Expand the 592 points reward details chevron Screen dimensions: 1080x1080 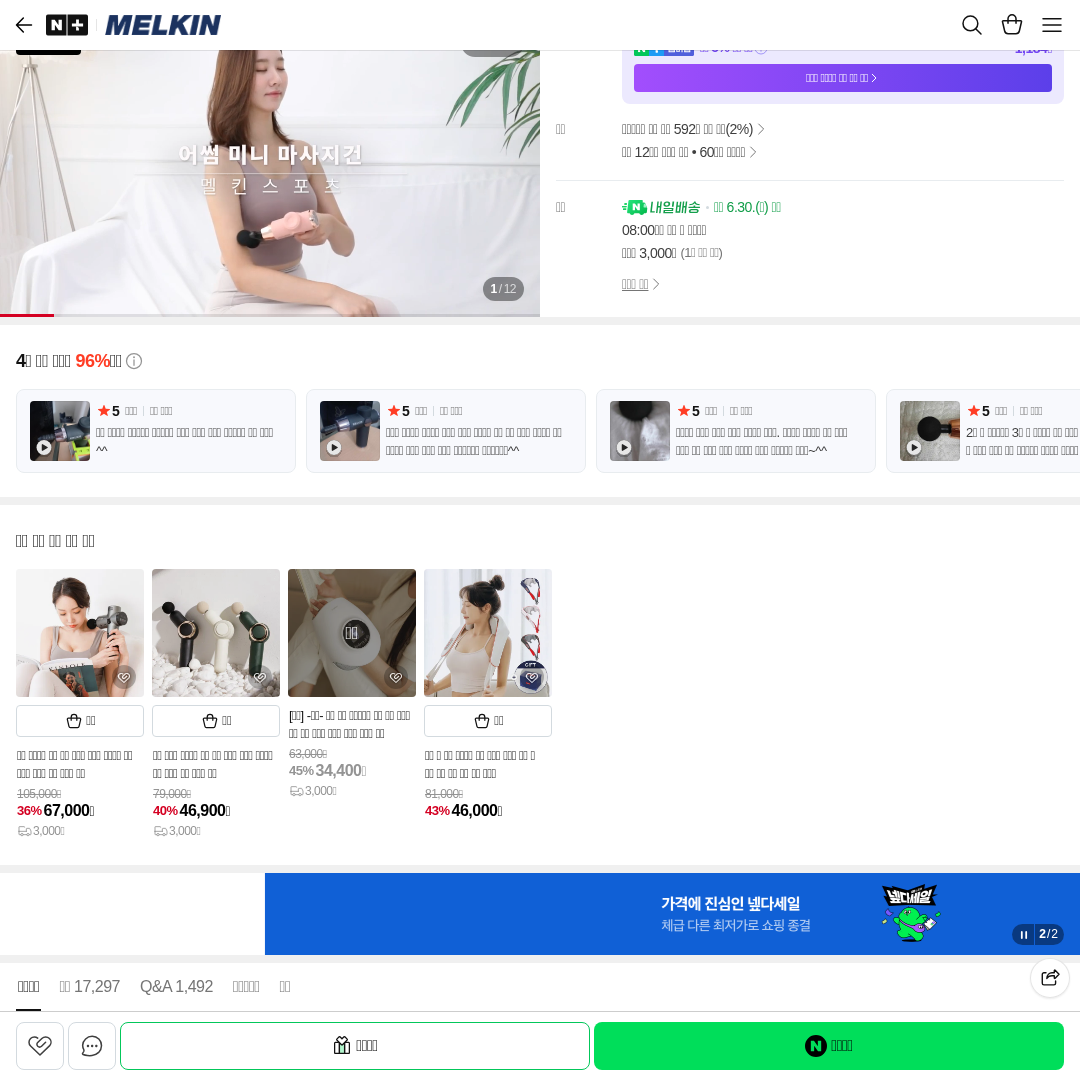[x=760, y=129]
